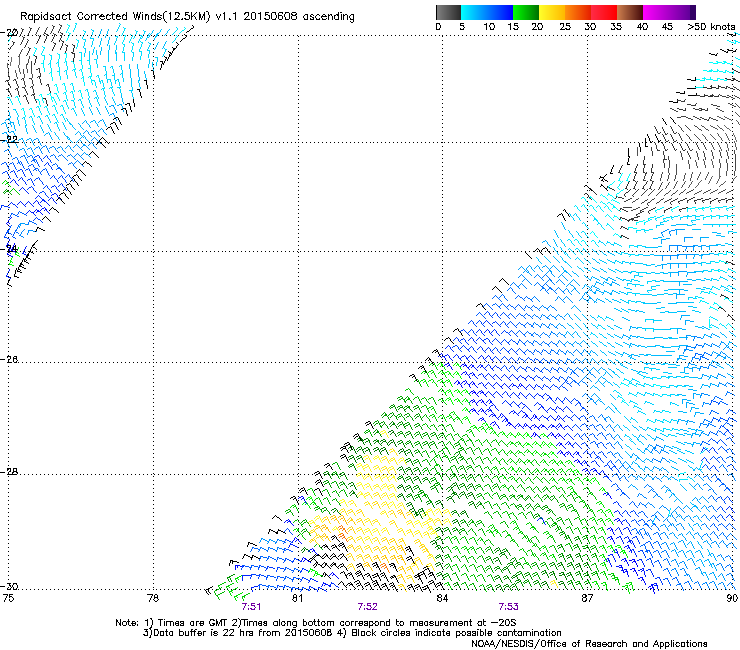Click the NOAA/NESDIS credit text

pos(589,644)
